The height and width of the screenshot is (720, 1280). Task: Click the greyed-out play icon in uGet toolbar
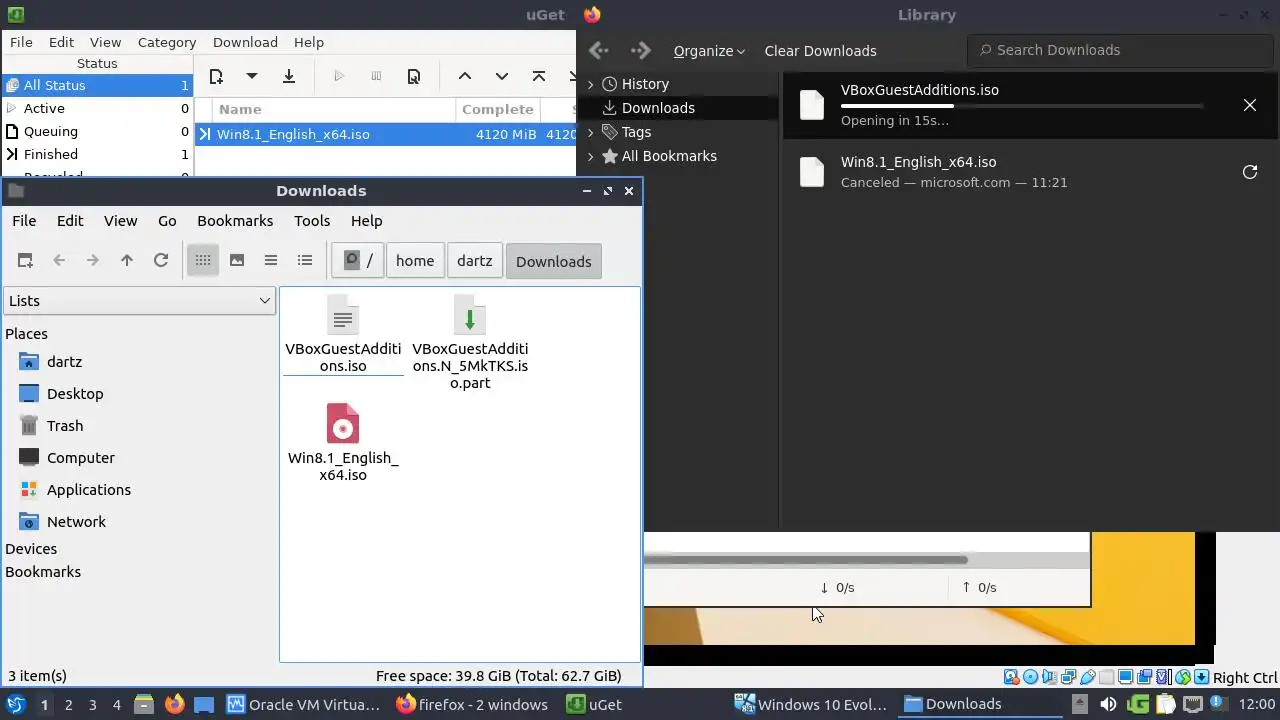[x=338, y=76]
